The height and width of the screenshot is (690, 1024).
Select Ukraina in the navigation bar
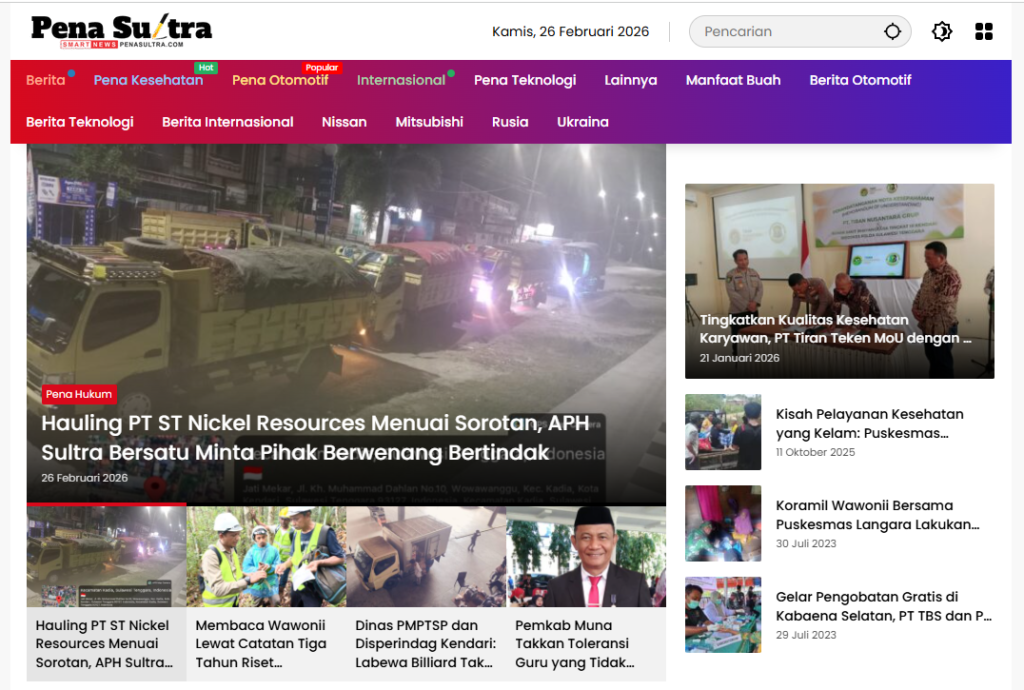[x=582, y=122]
